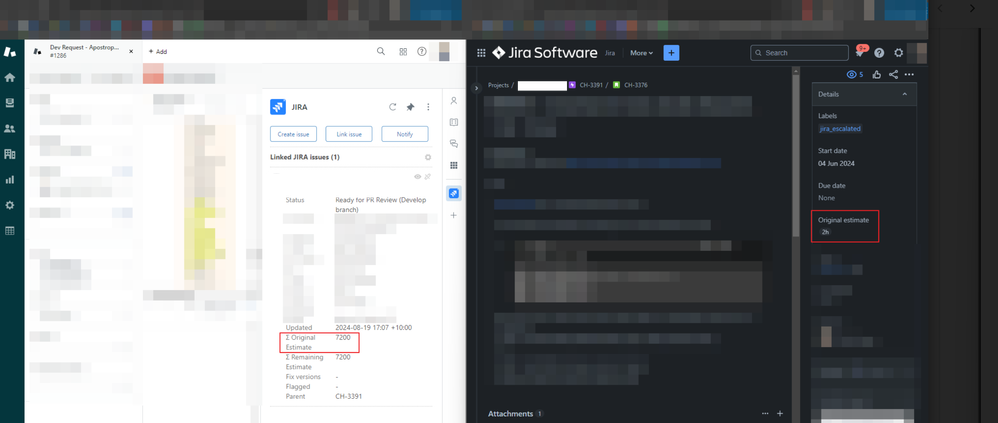Add an attachment with plus icon
Screen dimensions: 998x423
pyautogui.click(x=780, y=413)
